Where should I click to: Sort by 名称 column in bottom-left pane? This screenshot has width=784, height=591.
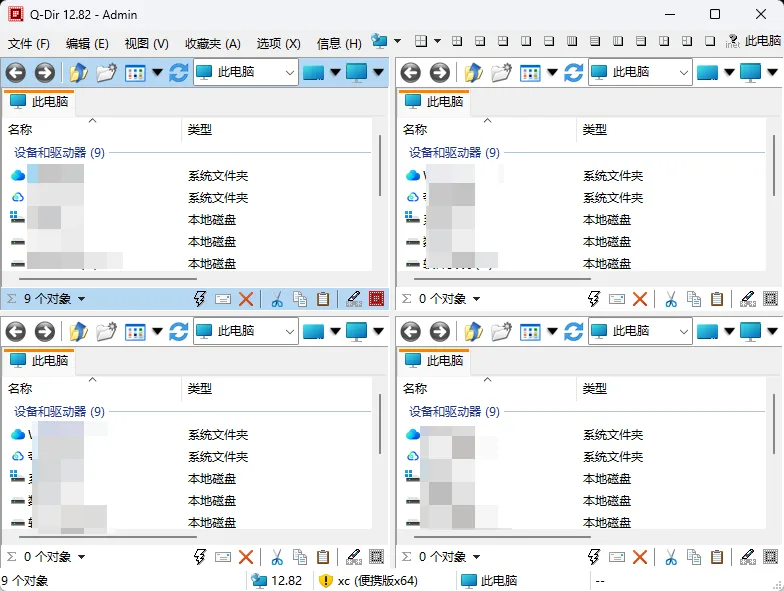(92, 388)
